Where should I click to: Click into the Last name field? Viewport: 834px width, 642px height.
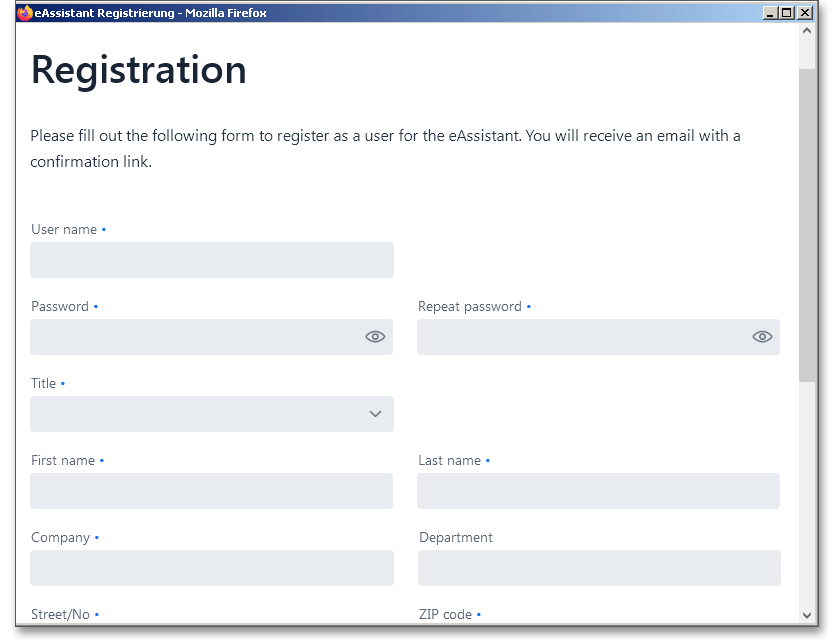(598, 491)
